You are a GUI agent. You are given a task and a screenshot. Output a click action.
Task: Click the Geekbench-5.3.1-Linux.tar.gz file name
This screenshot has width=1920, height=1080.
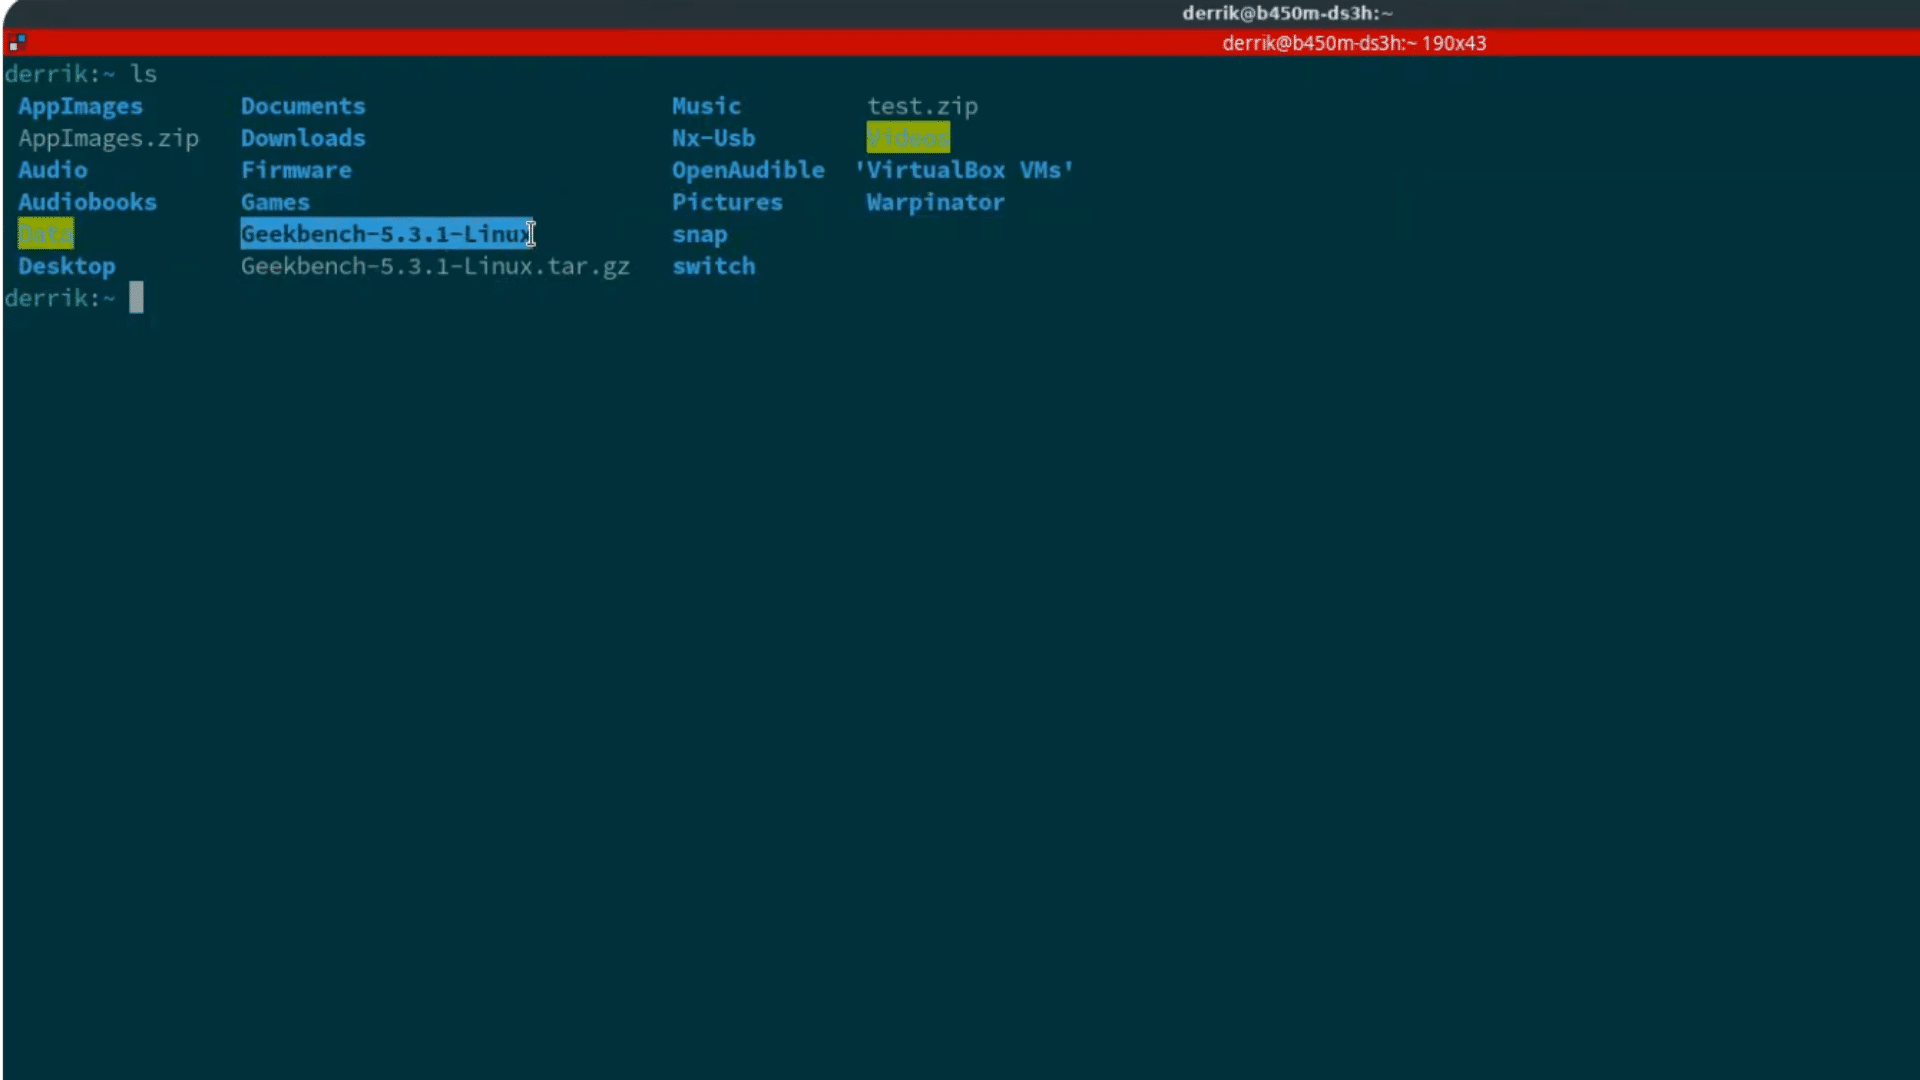point(435,266)
